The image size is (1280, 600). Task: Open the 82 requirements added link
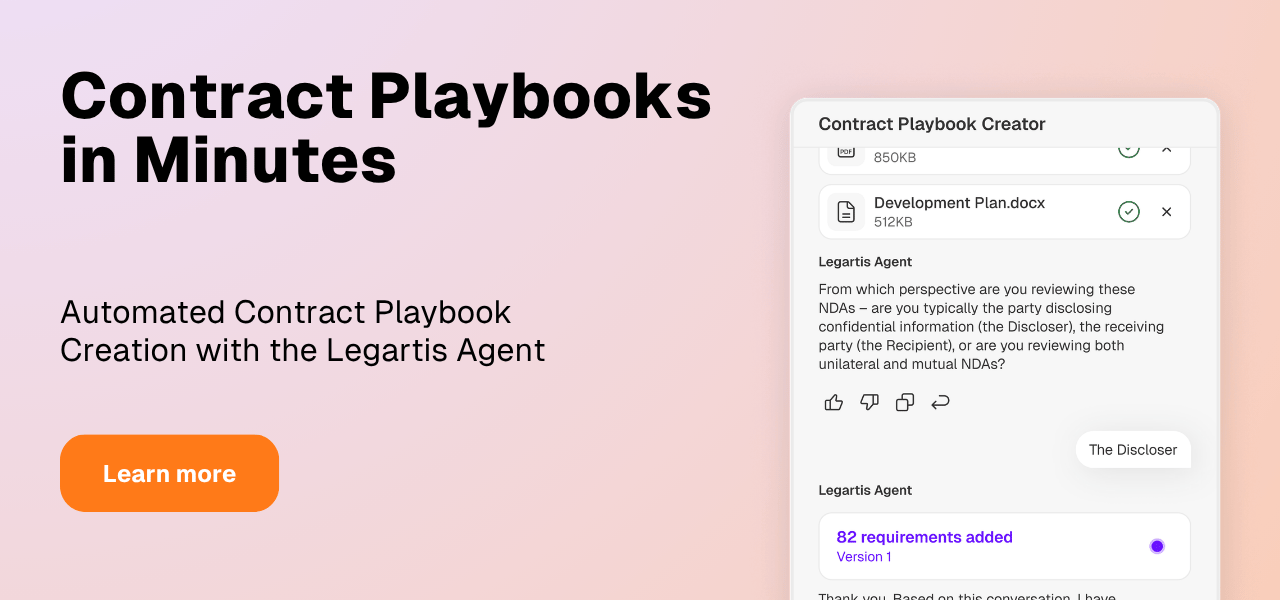tap(924, 537)
